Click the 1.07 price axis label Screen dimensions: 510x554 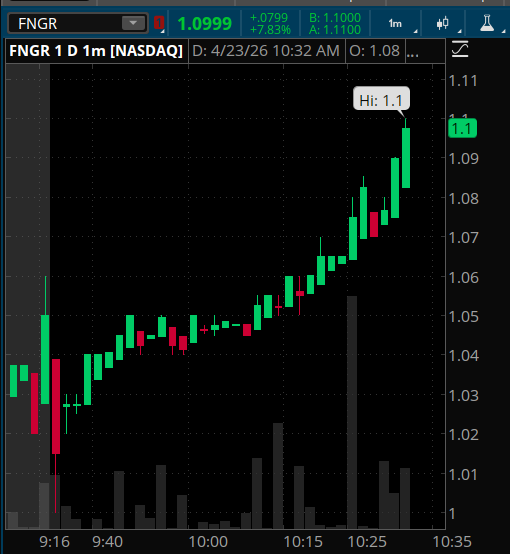463,238
